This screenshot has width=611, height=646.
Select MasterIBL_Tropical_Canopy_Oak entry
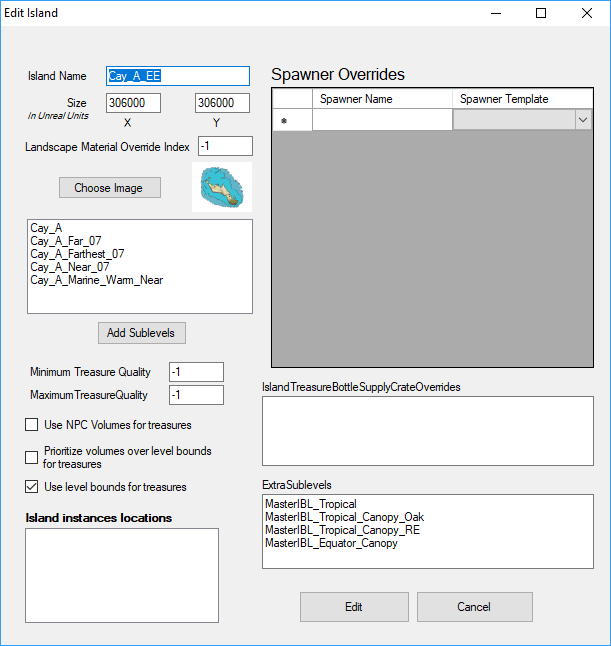tap(344, 517)
